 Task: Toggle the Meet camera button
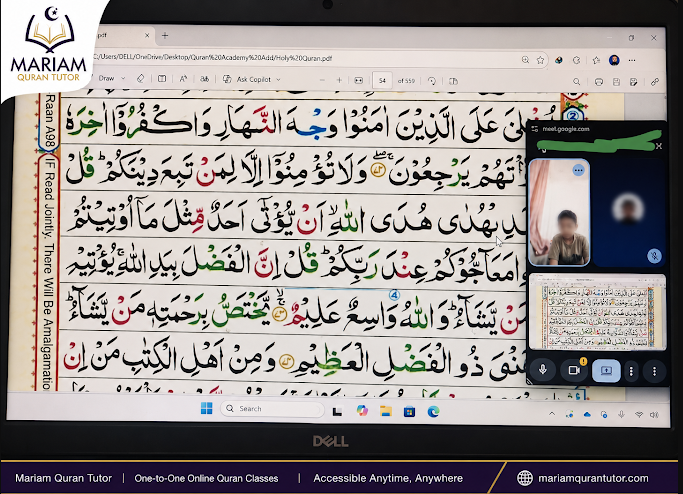[574, 370]
